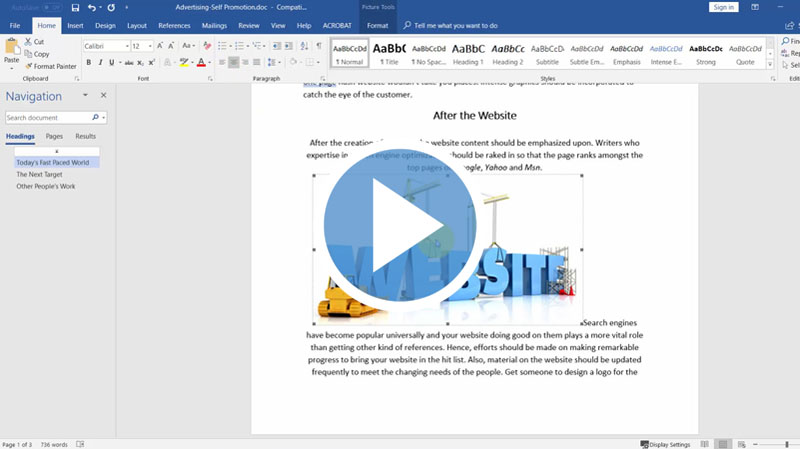This screenshot has height=449, width=800.
Task: Click the Search document field
Action: click(x=50, y=117)
